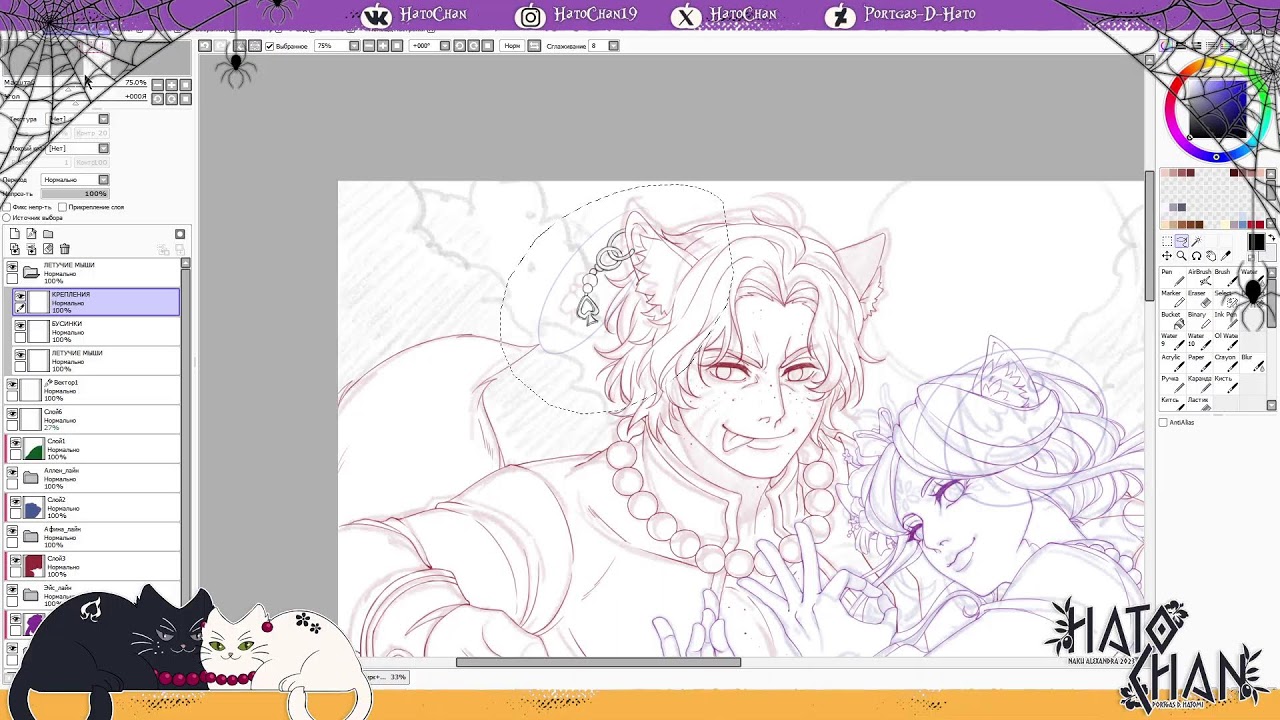Select the Bucket fill tool
This screenshot has height=720, width=1280.
[x=1171, y=320]
